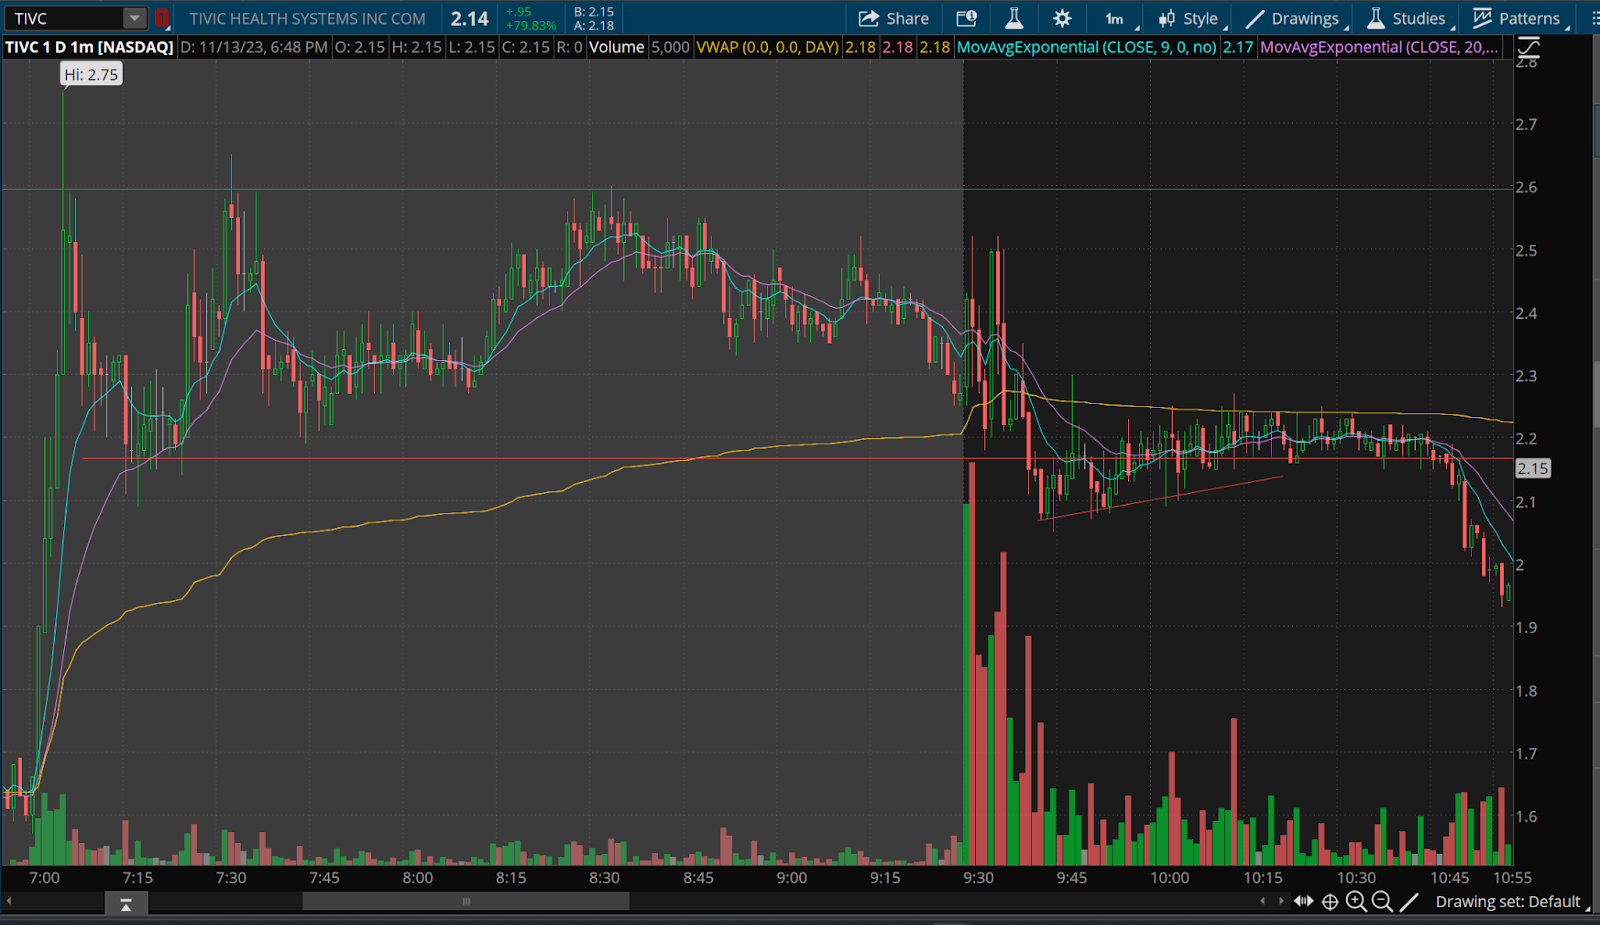1600x925 pixels.
Task: Open the Studies menu
Action: pyautogui.click(x=1407, y=18)
